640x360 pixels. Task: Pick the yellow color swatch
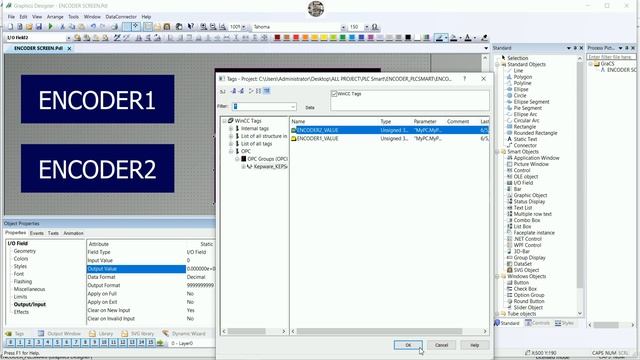pyautogui.click(x=324, y=38)
